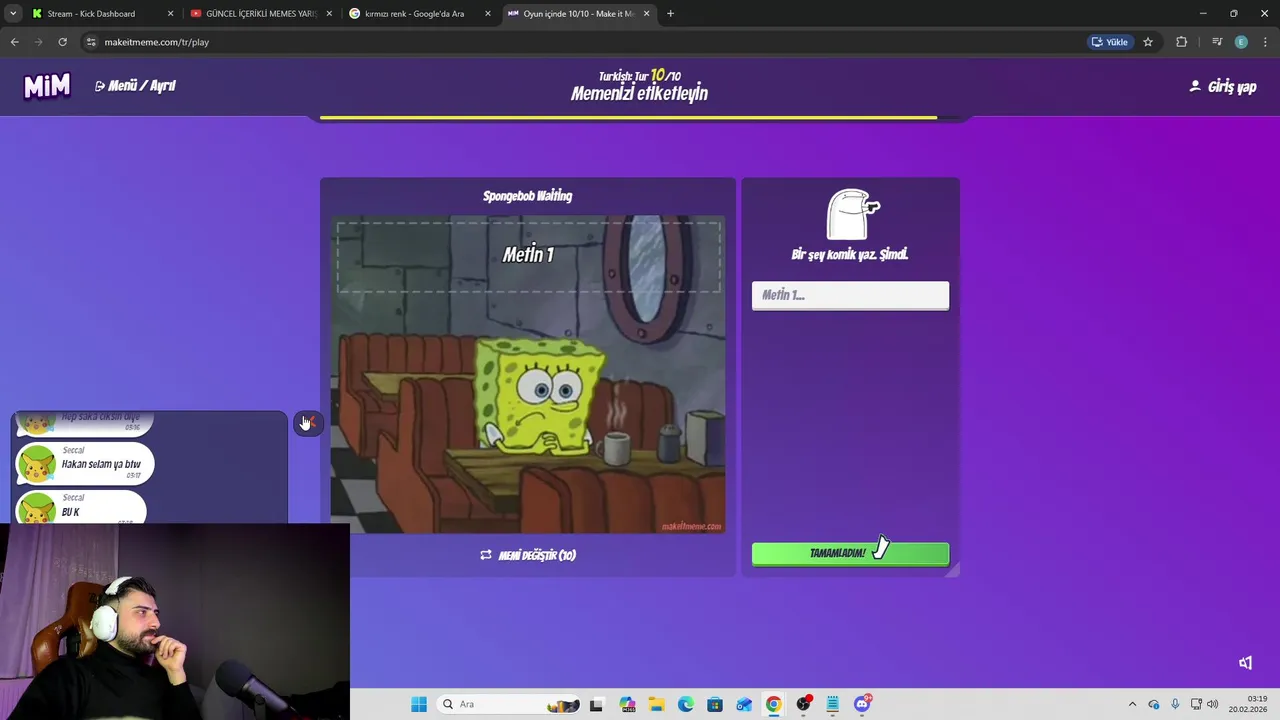The height and width of the screenshot is (720, 1280).
Task: Open Microsoft Store from taskbar
Action: point(715,704)
